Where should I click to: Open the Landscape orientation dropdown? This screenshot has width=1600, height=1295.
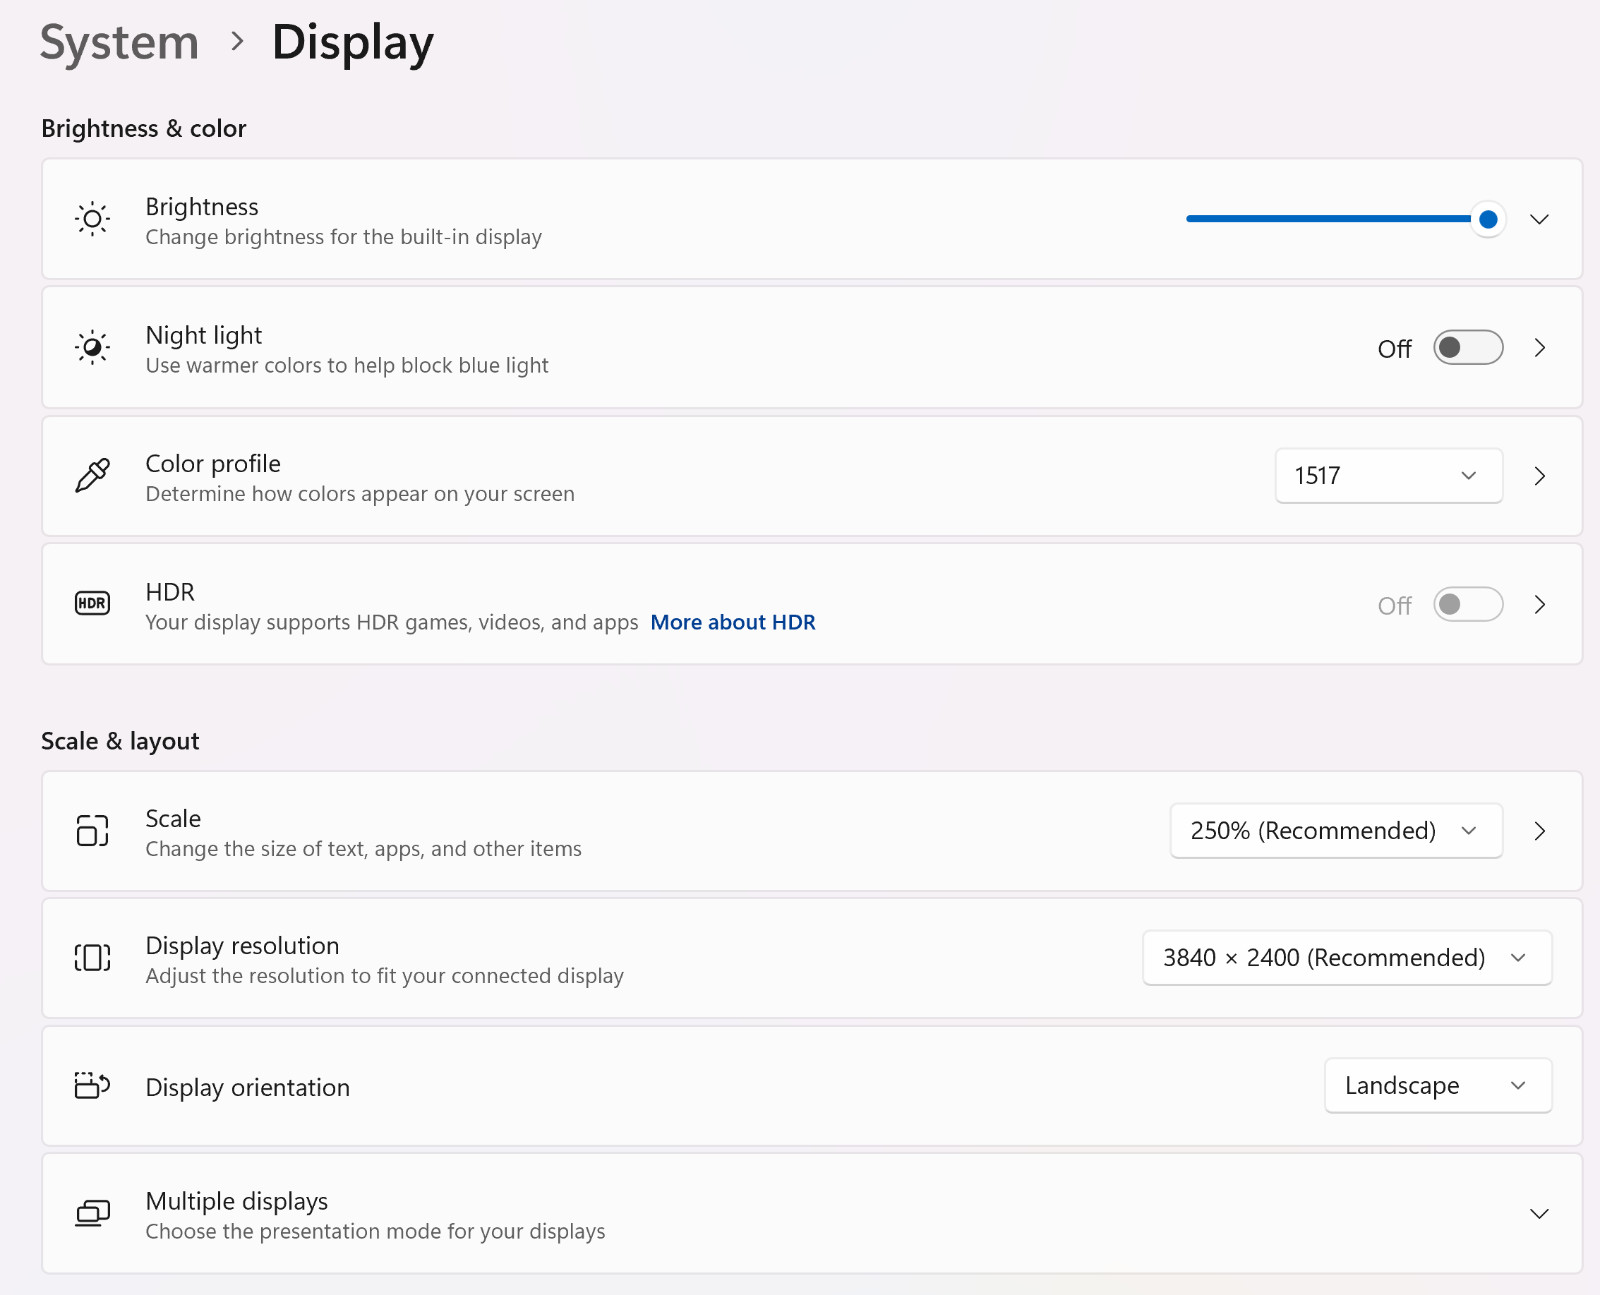(x=1438, y=1086)
